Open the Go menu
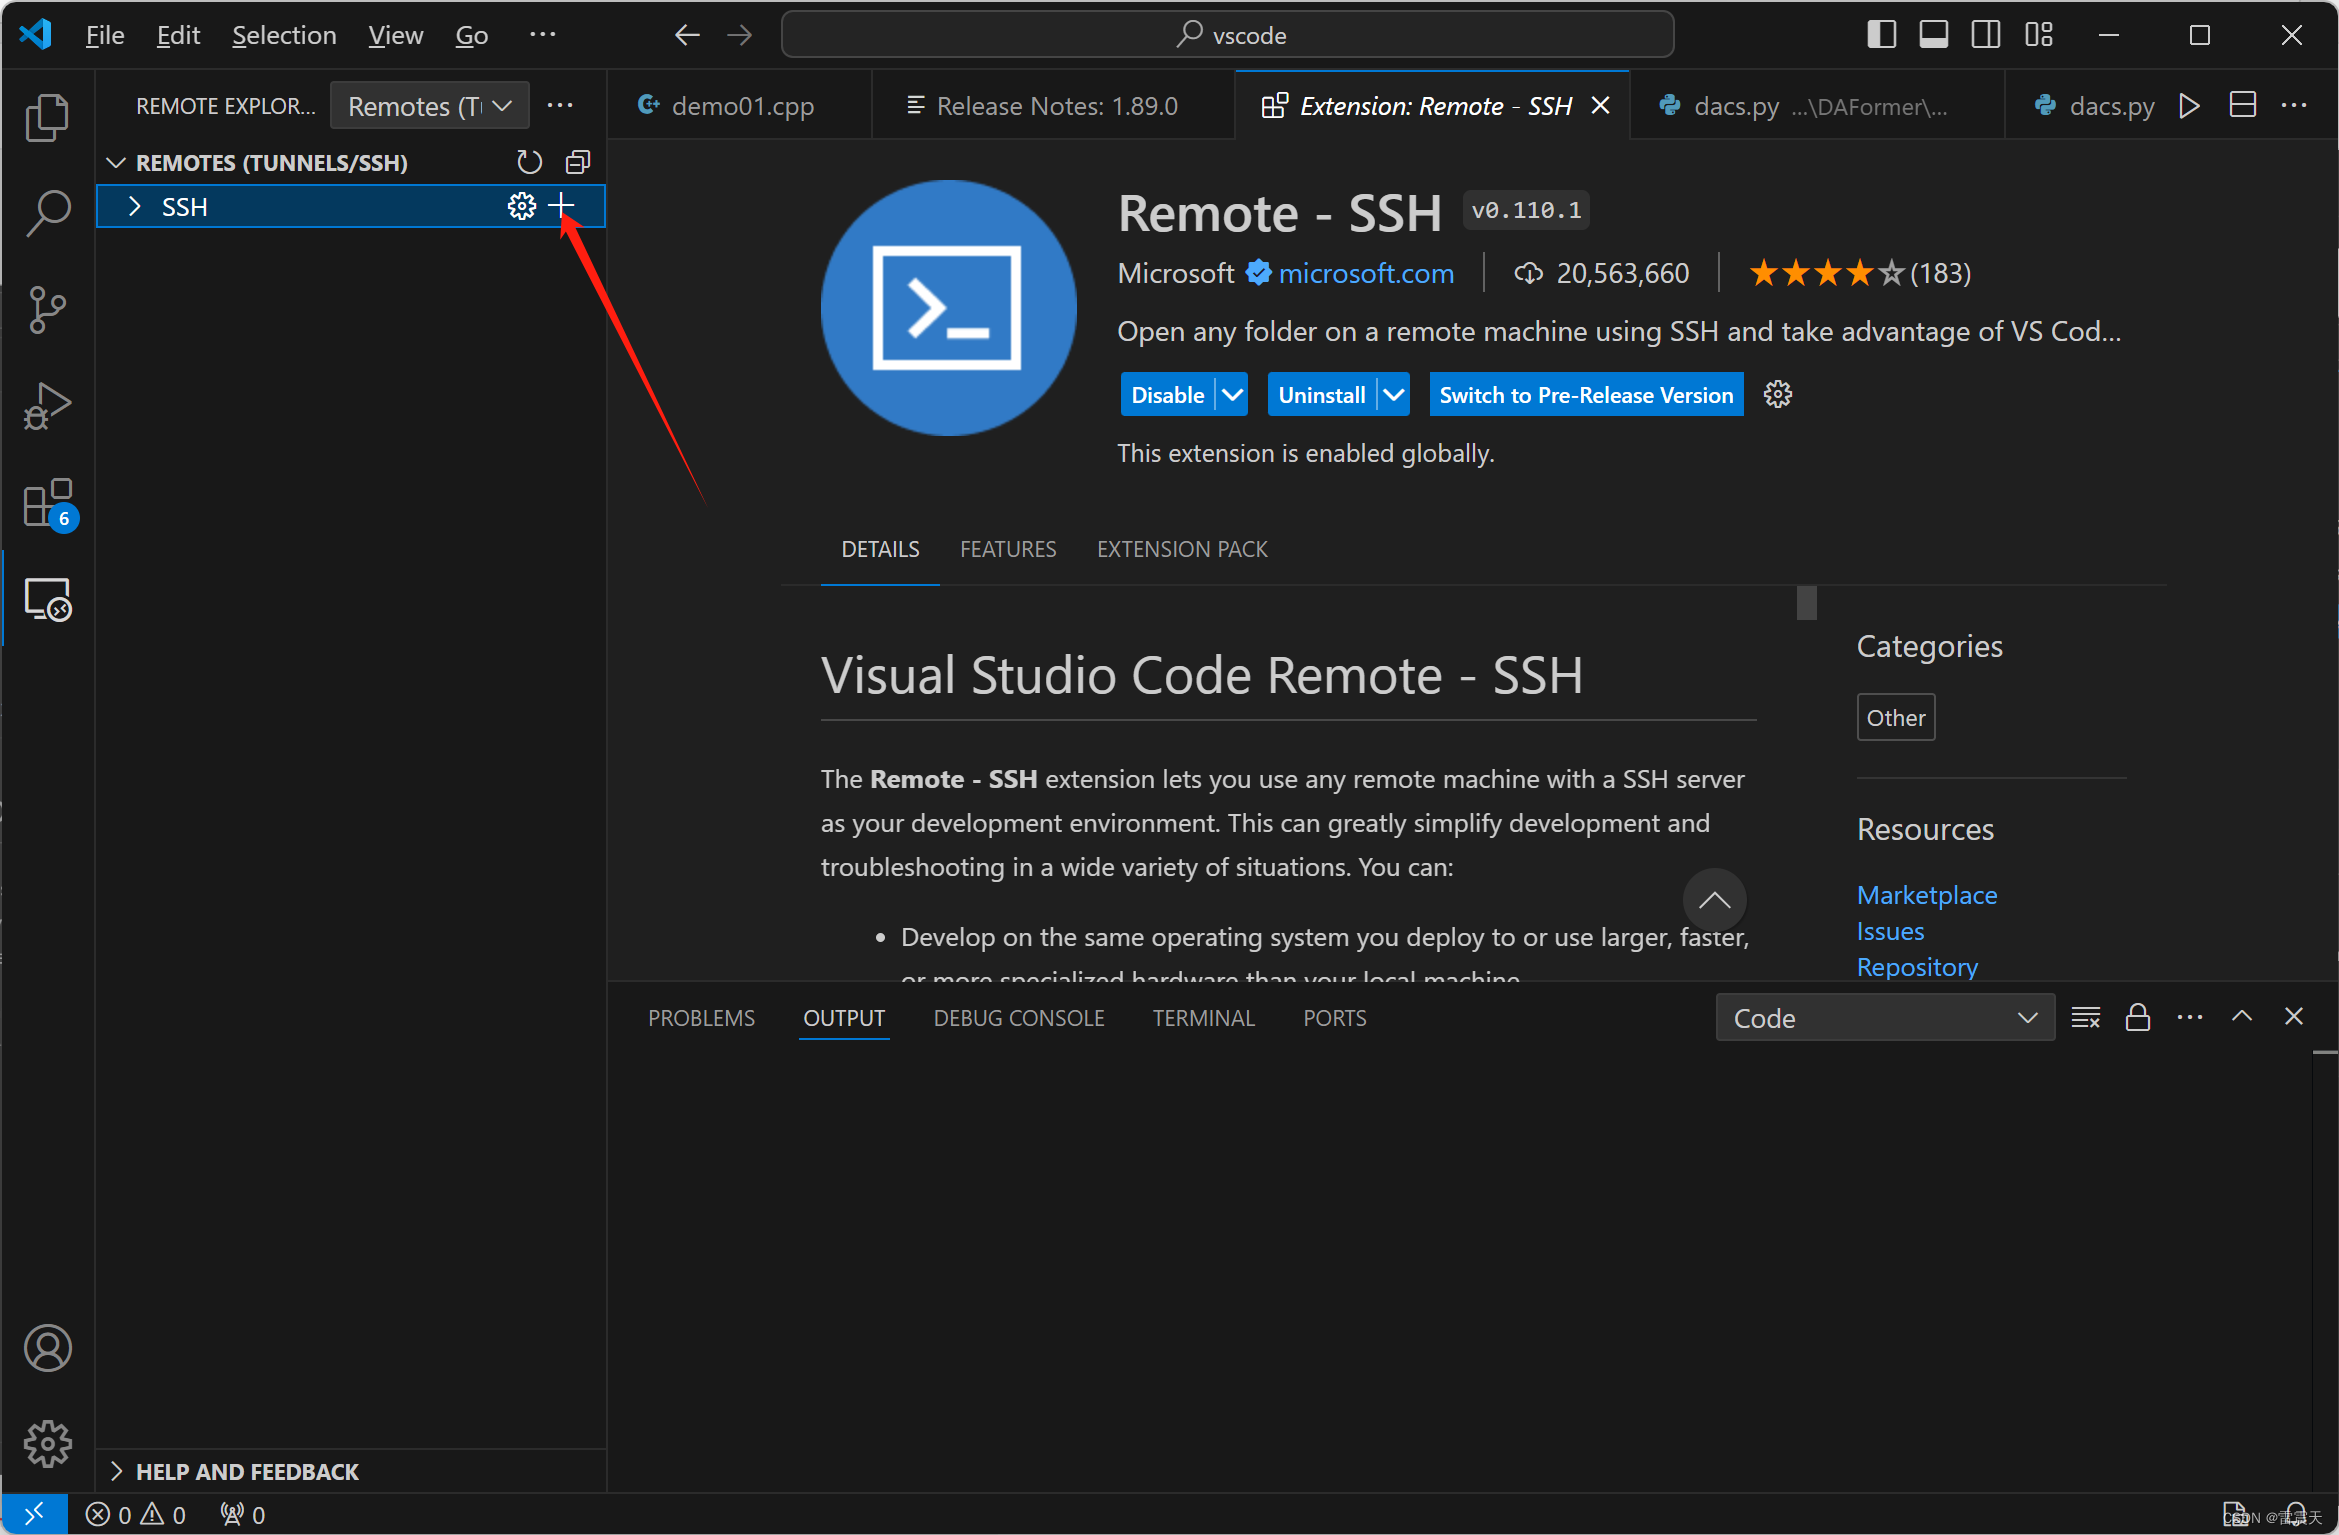The image size is (2339, 1535). click(x=471, y=35)
